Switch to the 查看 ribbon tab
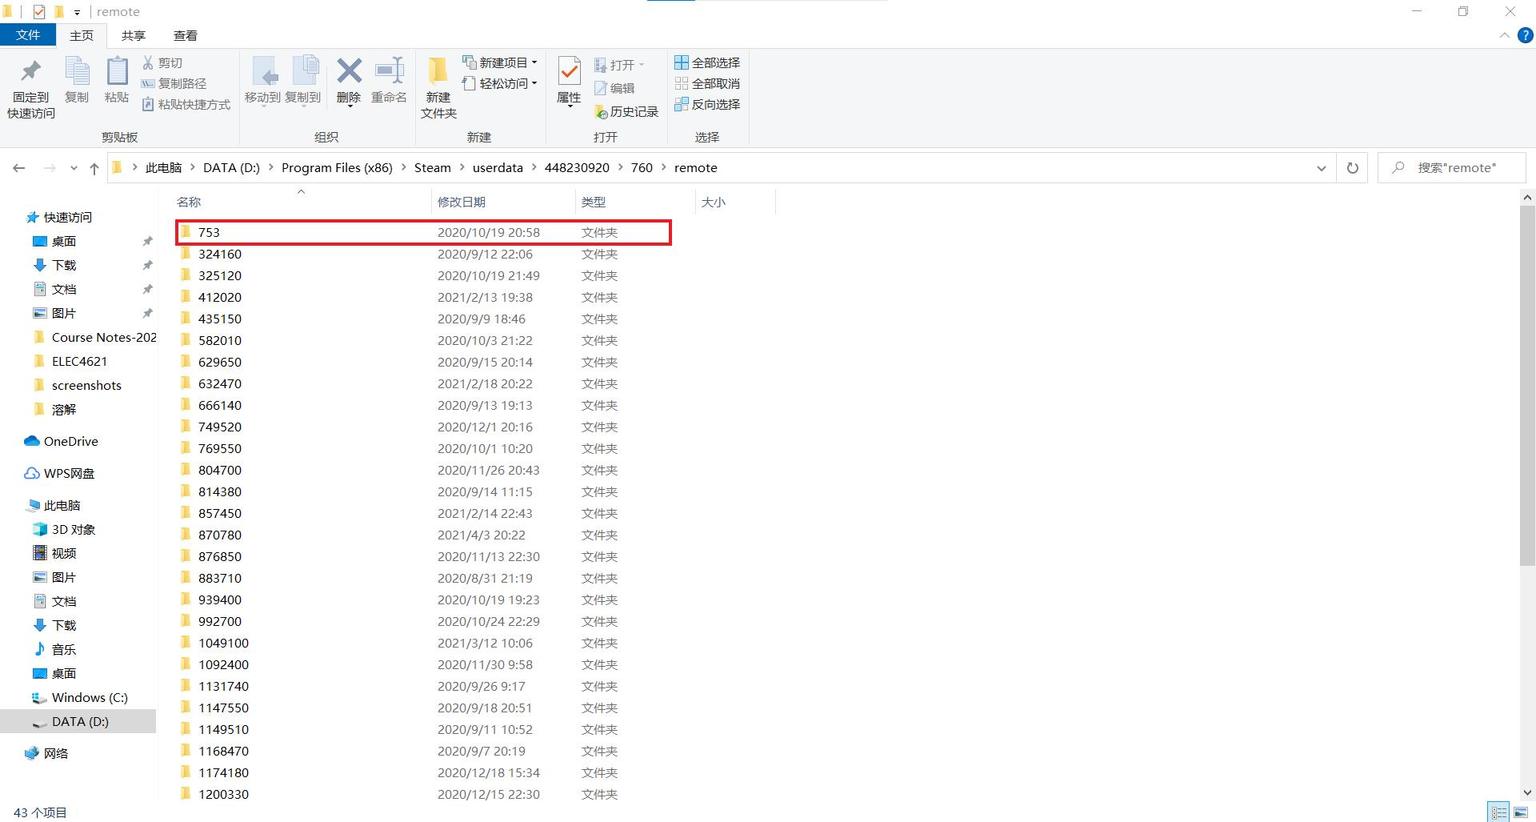This screenshot has height=822, width=1536. click(185, 35)
